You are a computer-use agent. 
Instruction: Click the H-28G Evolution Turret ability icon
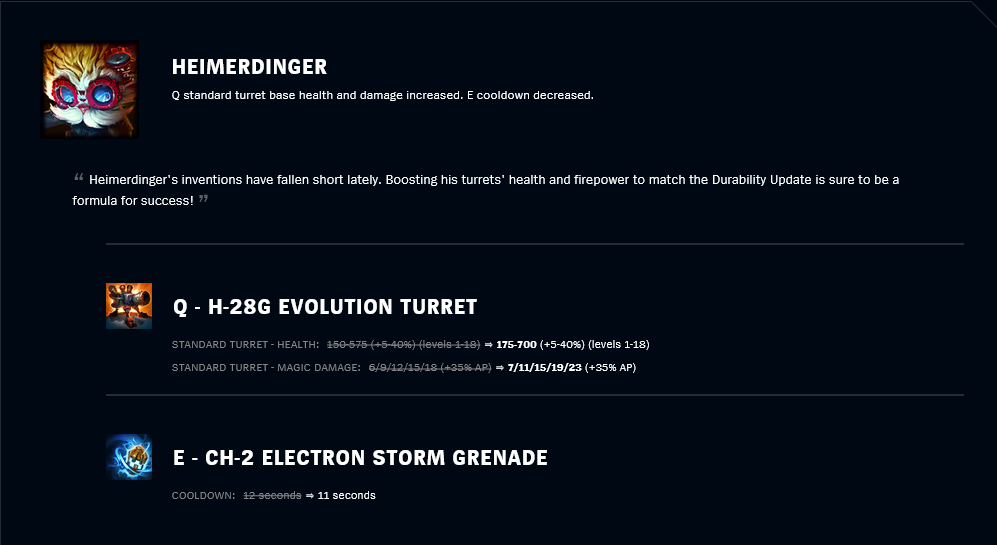129,306
